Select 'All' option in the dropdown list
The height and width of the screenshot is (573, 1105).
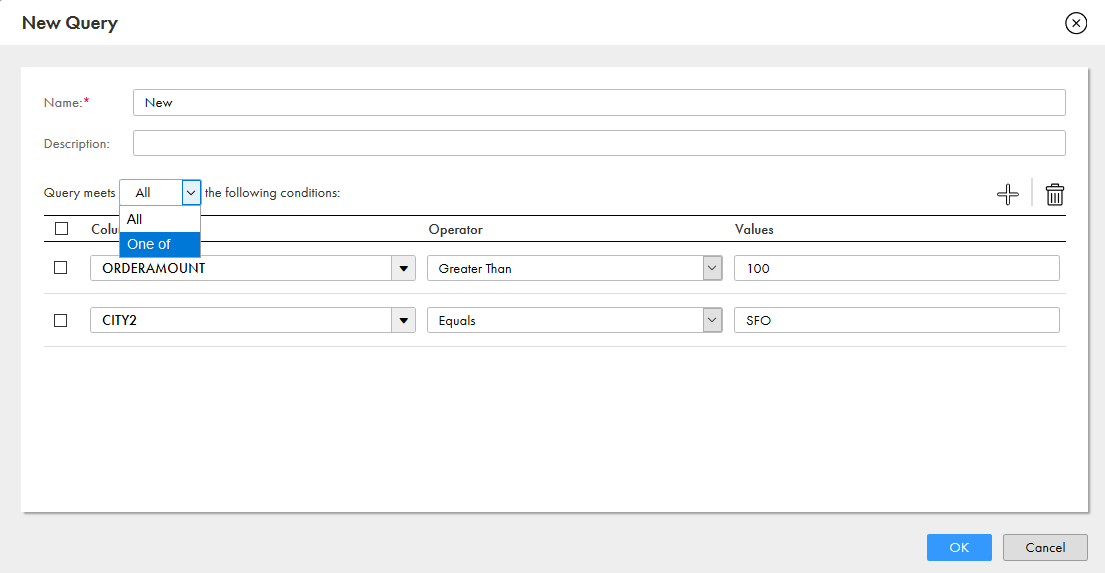[159, 219]
